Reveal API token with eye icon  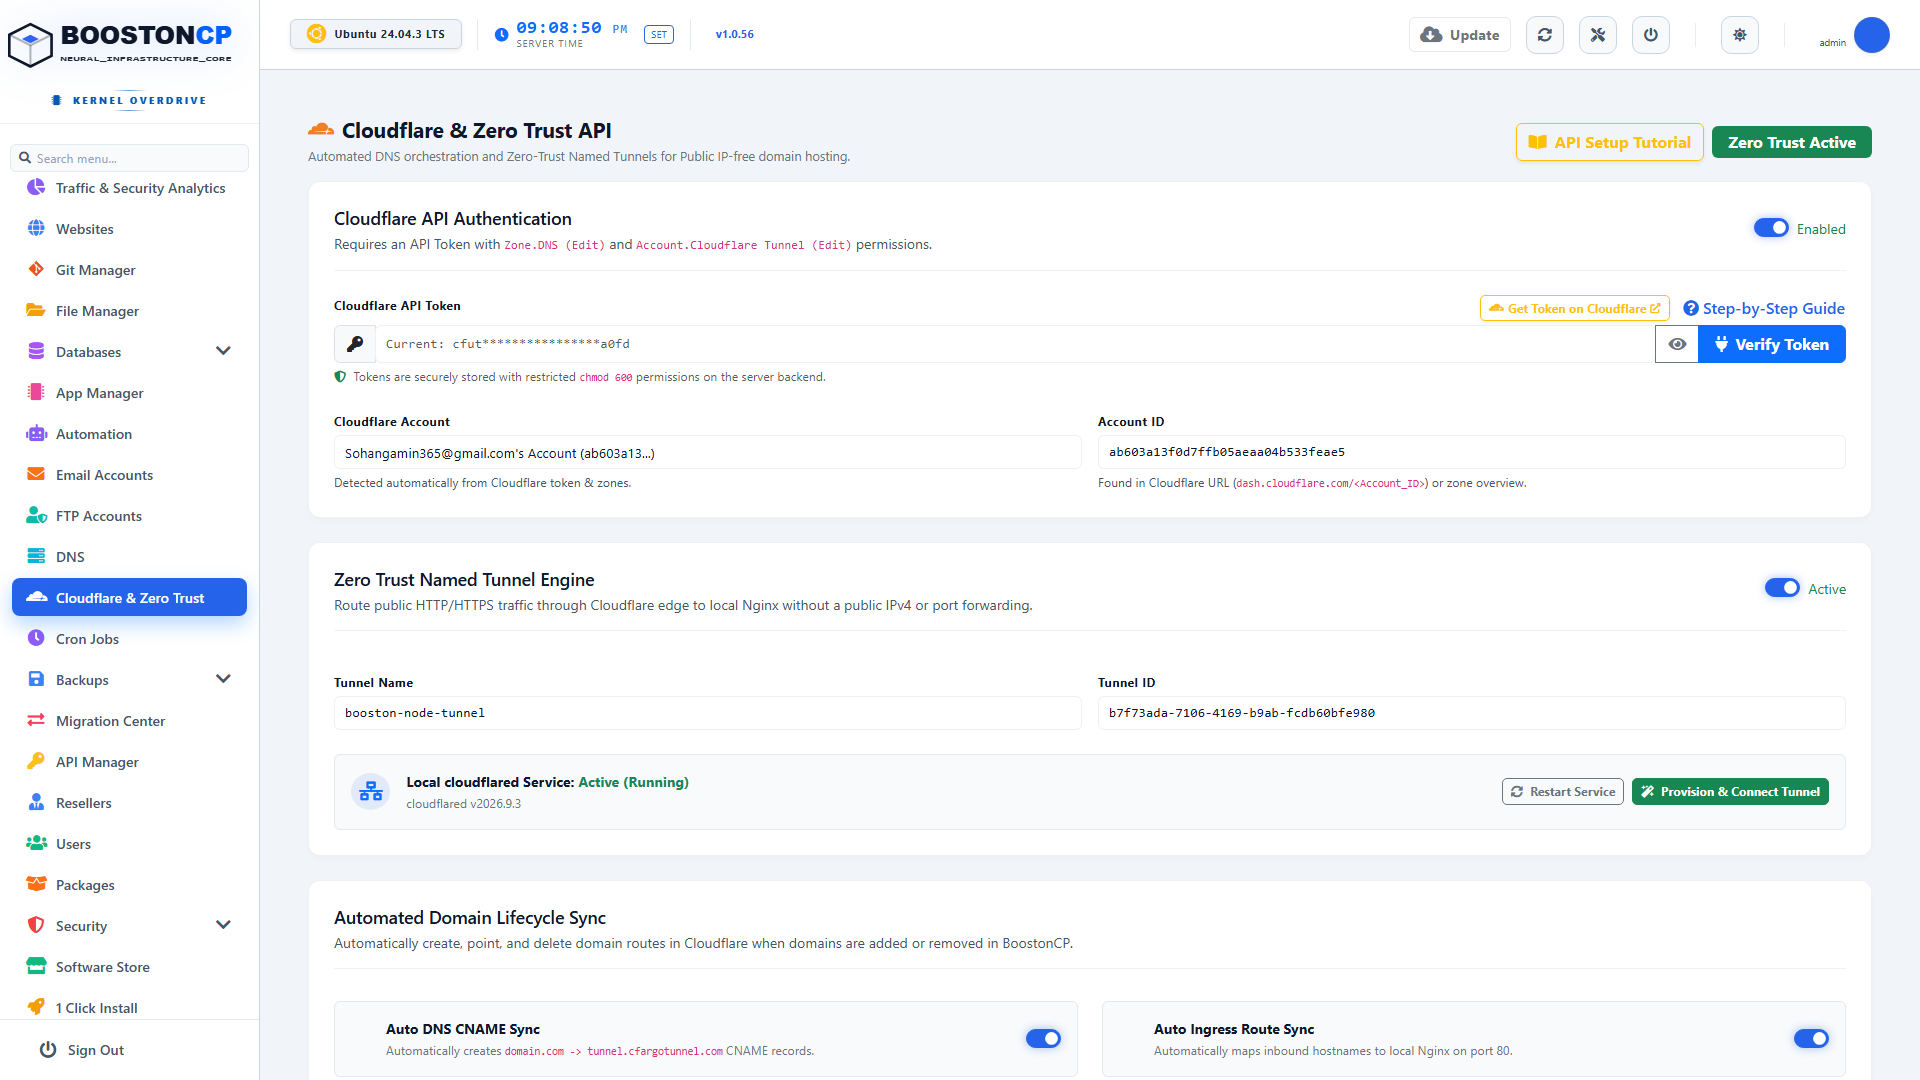(1677, 344)
